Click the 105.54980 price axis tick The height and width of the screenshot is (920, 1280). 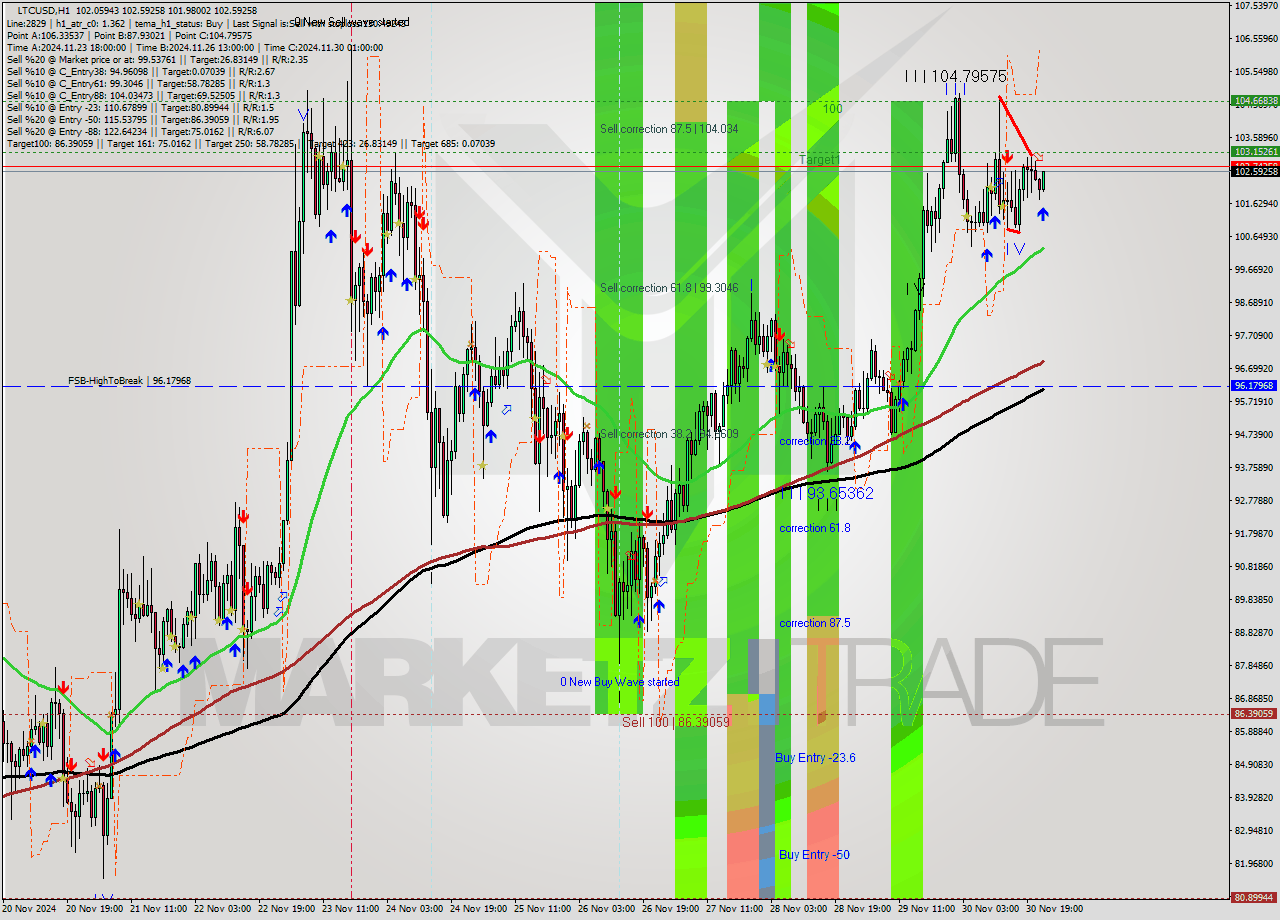tap(1255, 72)
